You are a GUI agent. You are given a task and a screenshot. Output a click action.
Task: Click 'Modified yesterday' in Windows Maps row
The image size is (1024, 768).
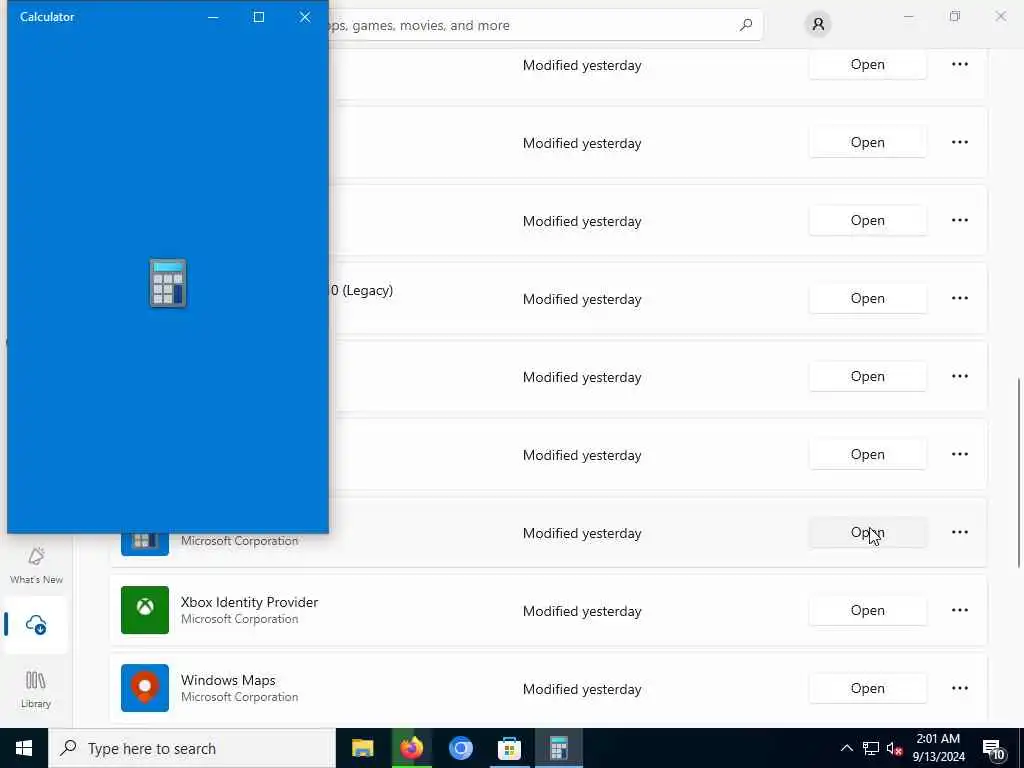pyautogui.click(x=582, y=689)
